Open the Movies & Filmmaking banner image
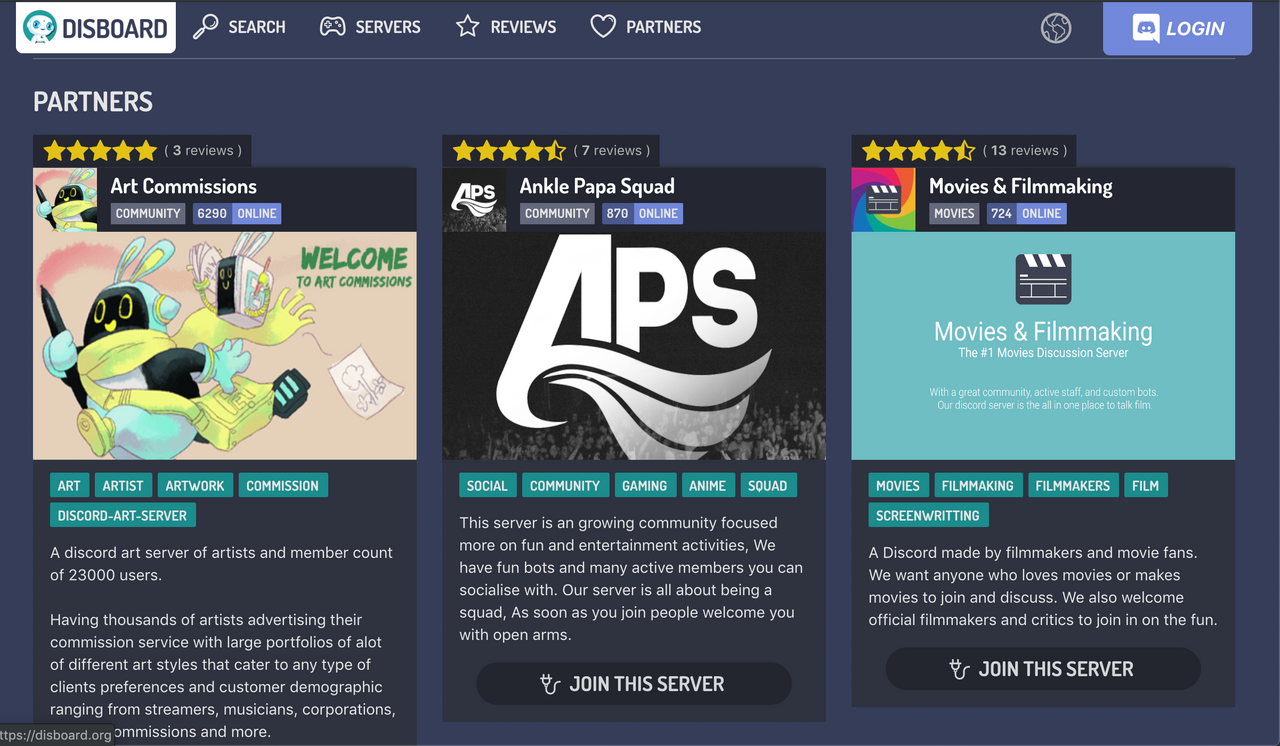 point(1043,346)
